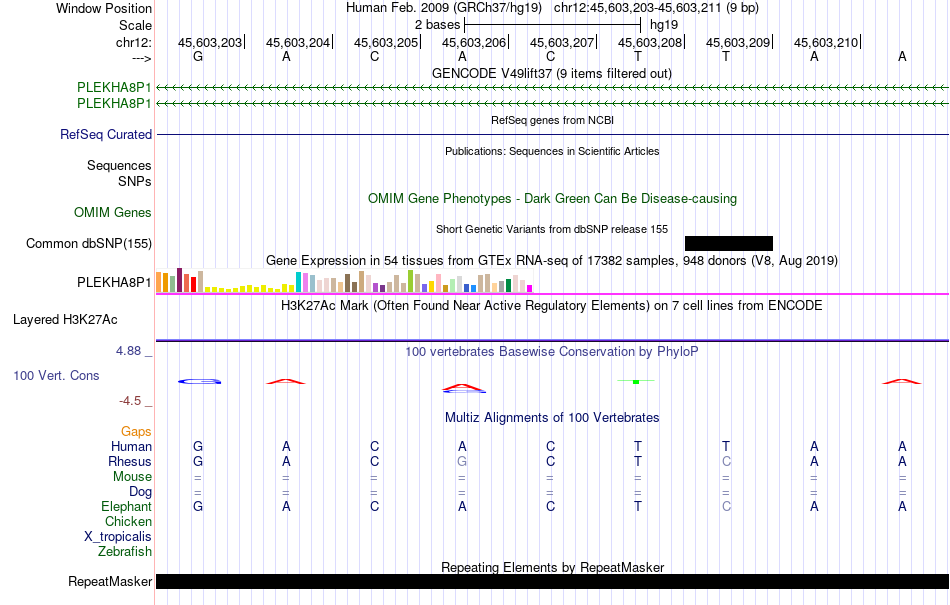
Task: Click the 45,603,203 coordinate label
Action: [210, 42]
